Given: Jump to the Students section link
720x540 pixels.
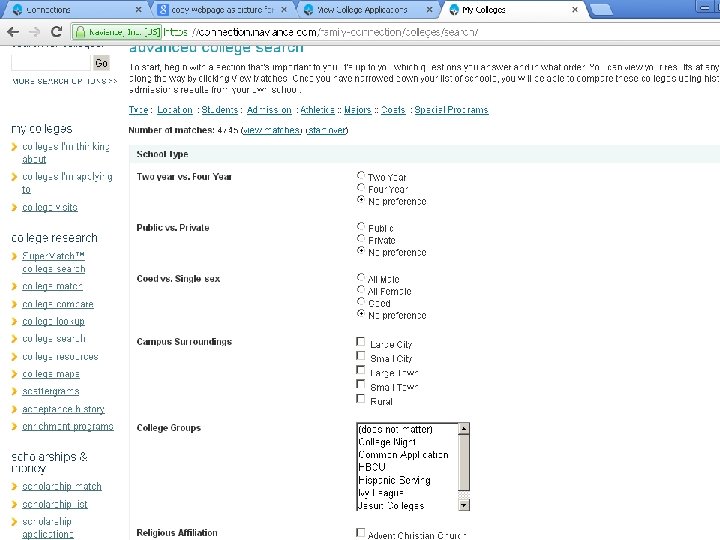Looking at the screenshot, I should pos(219,110).
